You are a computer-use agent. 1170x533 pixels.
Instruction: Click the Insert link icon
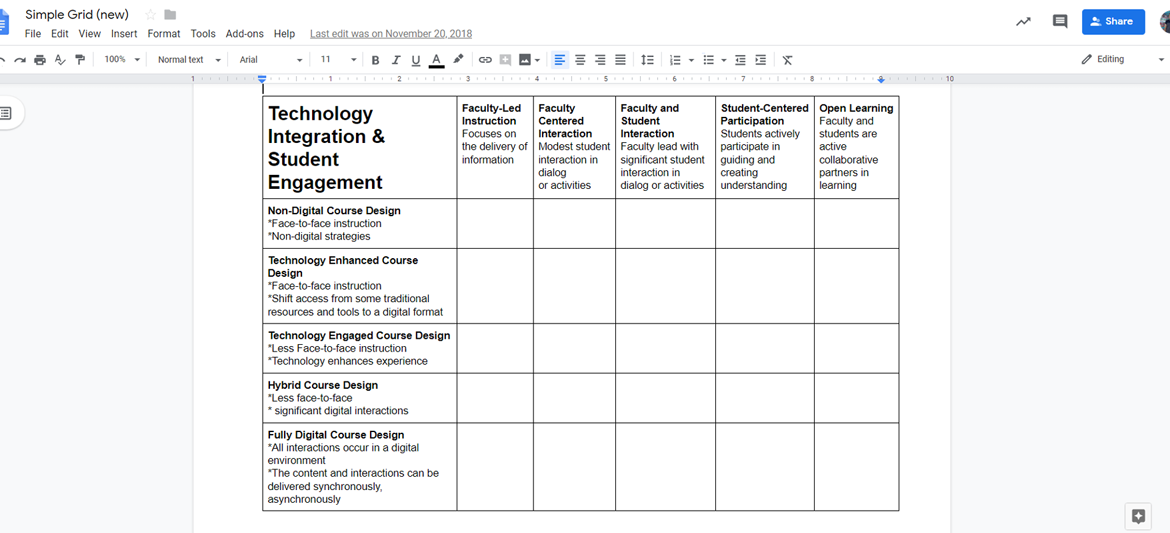pyautogui.click(x=485, y=60)
